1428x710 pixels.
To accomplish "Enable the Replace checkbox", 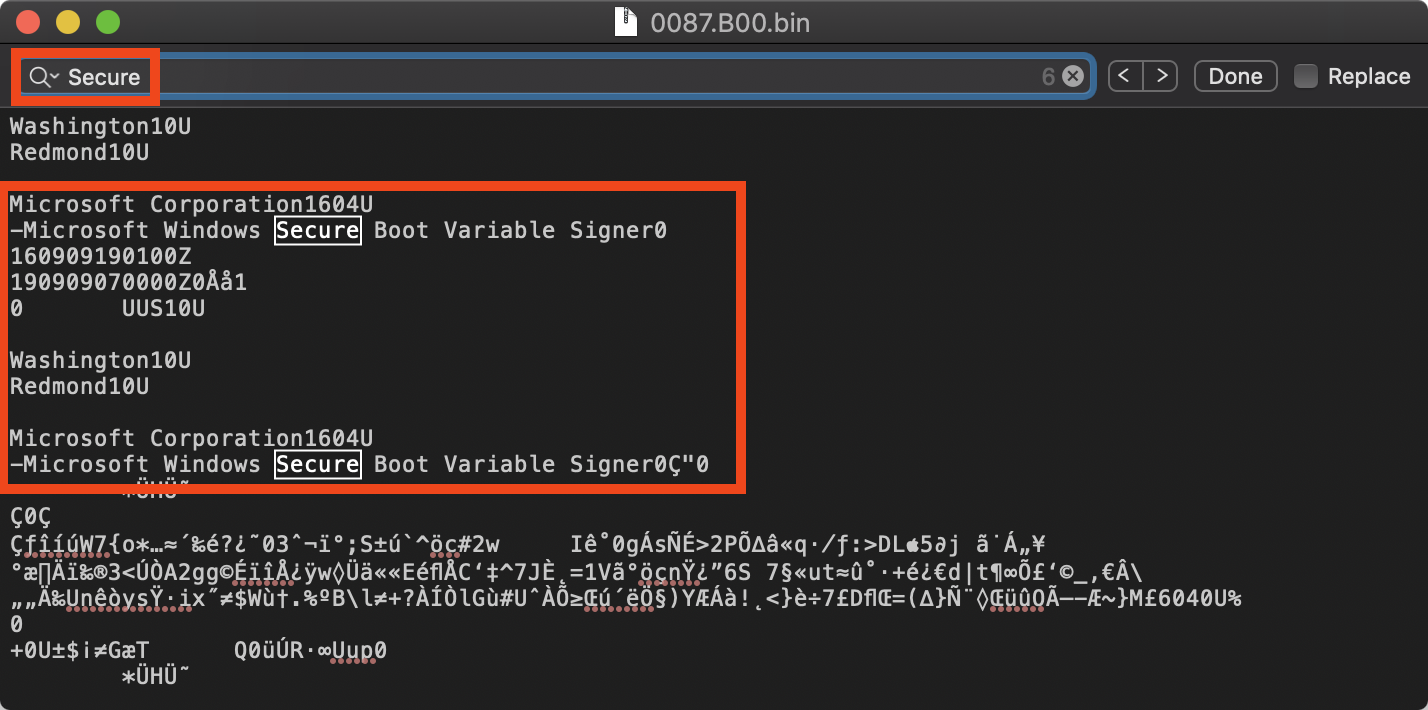I will (x=1305, y=76).
